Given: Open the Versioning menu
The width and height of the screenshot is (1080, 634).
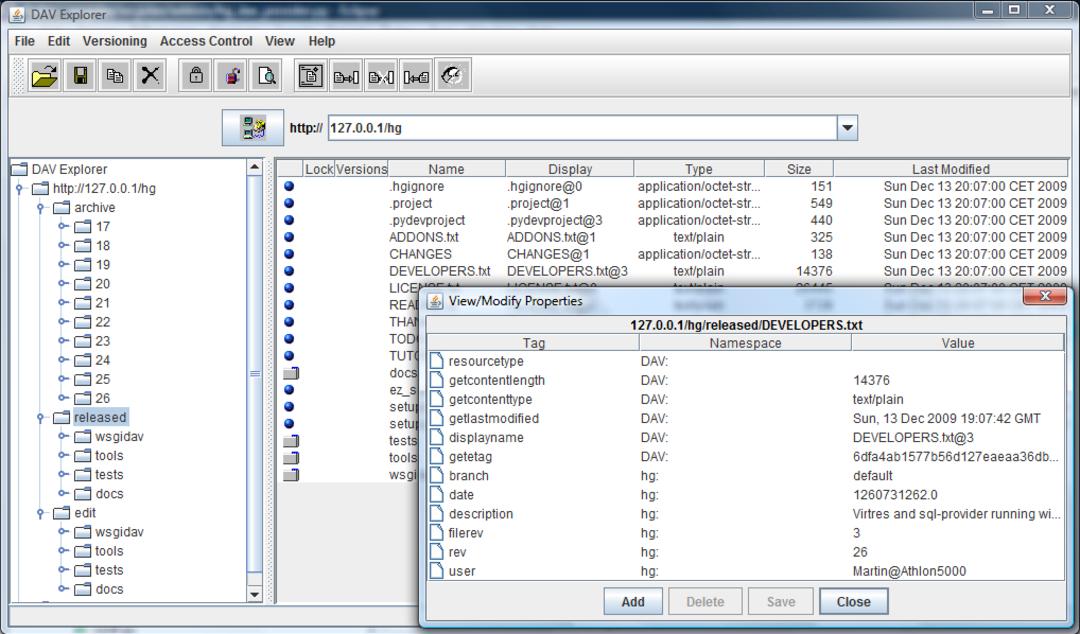Looking at the screenshot, I should pos(115,41).
